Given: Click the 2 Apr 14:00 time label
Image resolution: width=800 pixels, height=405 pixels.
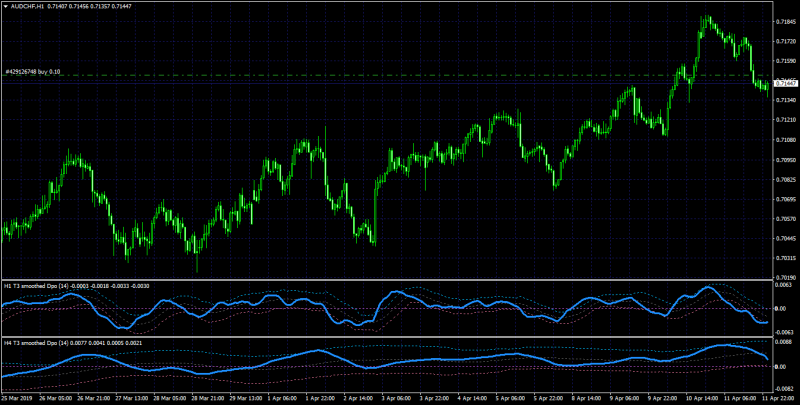Looking at the screenshot, I should tap(357, 397).
